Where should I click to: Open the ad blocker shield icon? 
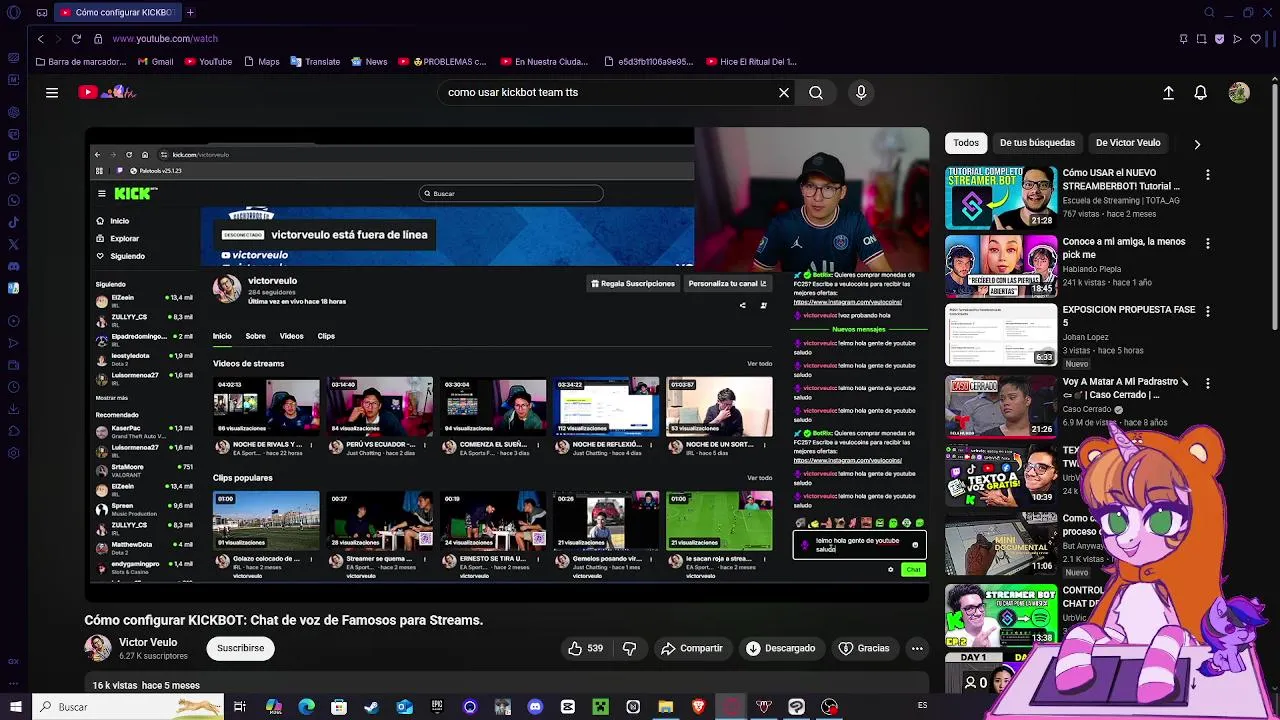(x=1219, y=39)
